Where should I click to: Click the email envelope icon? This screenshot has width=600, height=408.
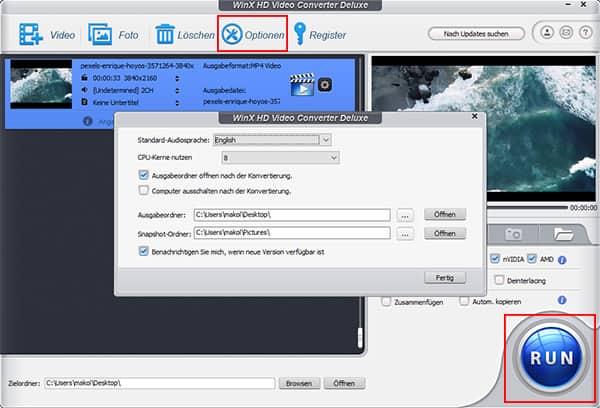pyautogui.click(x=566, y=32)
